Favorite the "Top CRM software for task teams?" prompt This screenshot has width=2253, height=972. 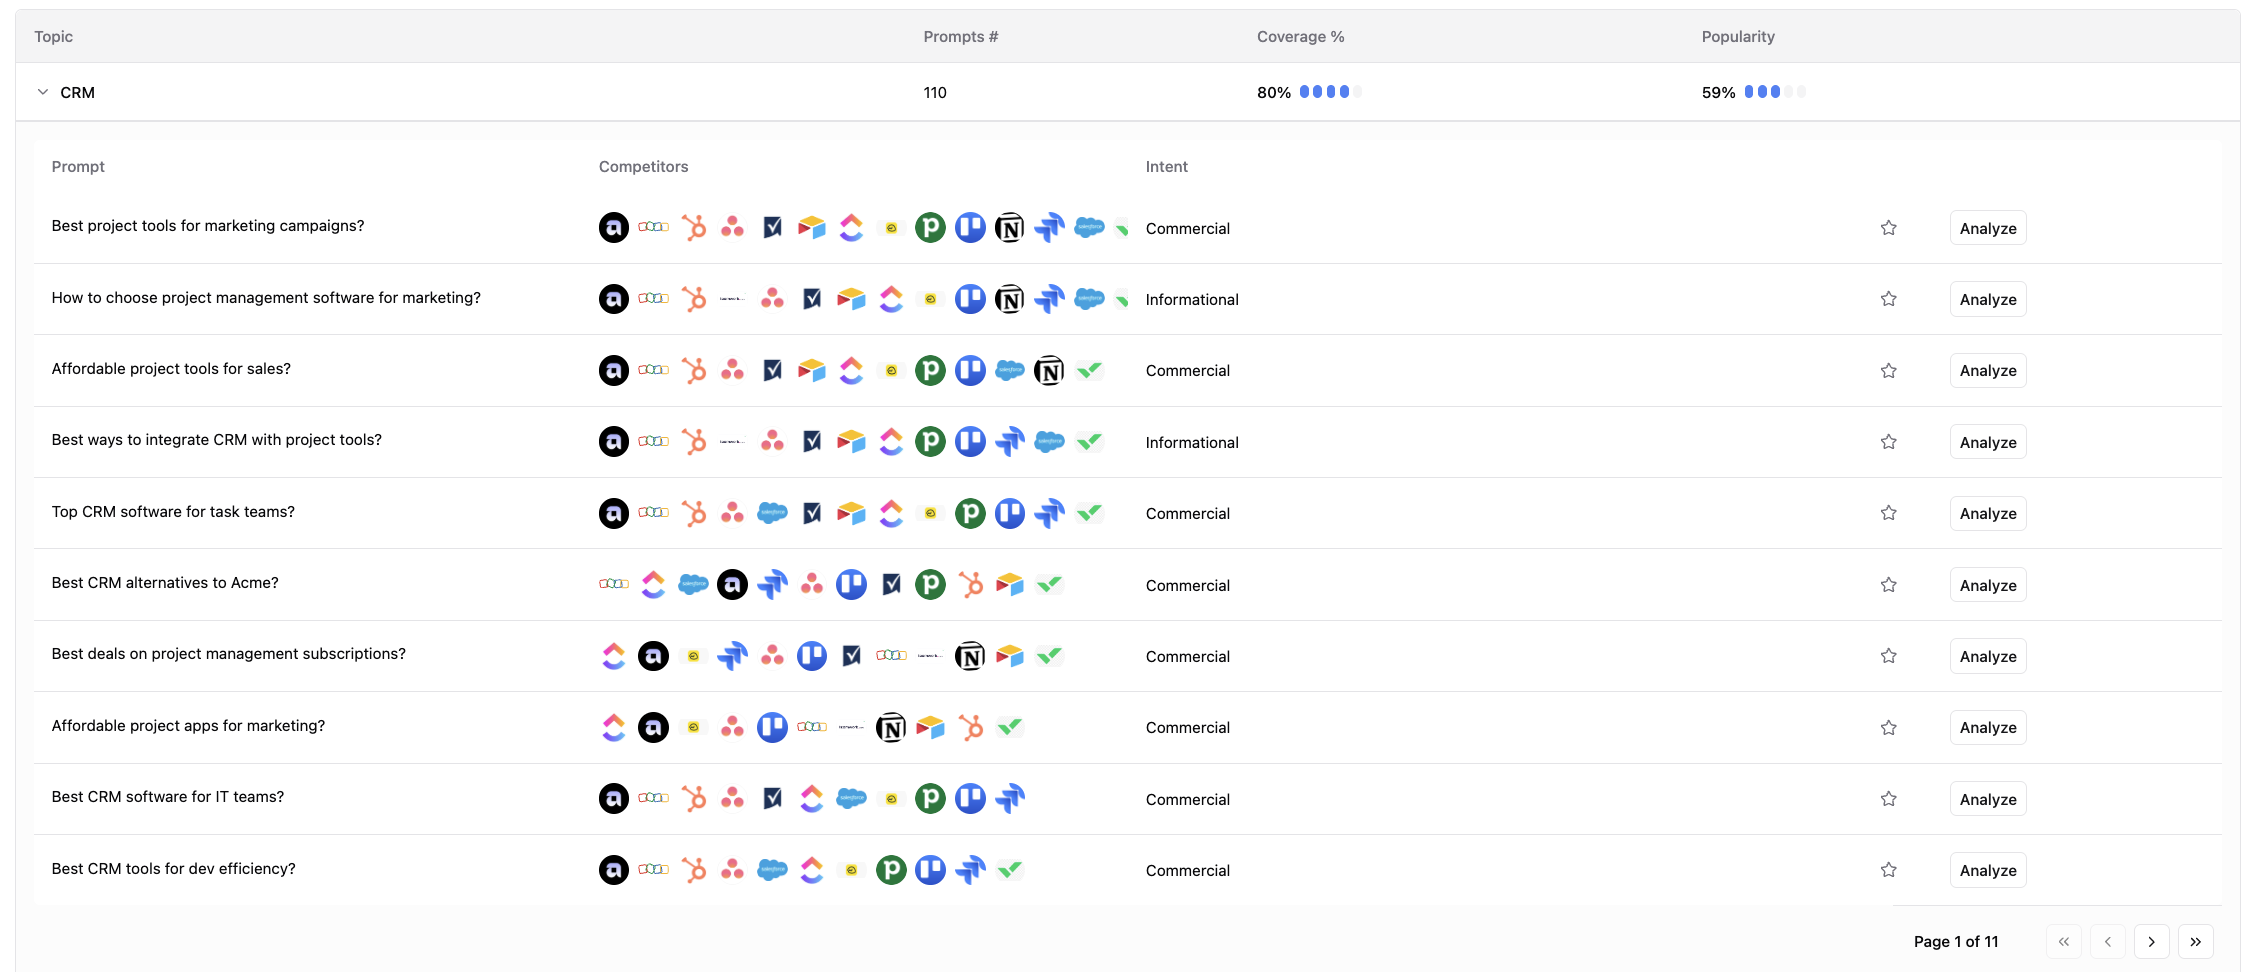pos(1888,513)
